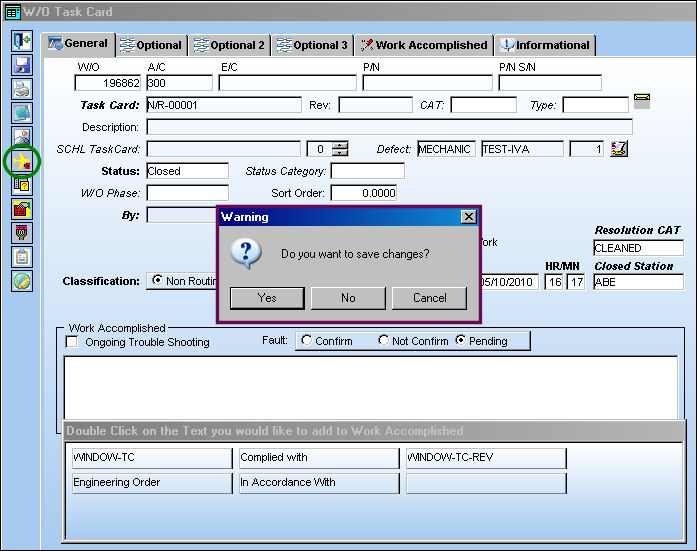Click the mountain picture icon in sidebar
The width and height of the screenshot is (697, 551).
[x=22, y=136]
